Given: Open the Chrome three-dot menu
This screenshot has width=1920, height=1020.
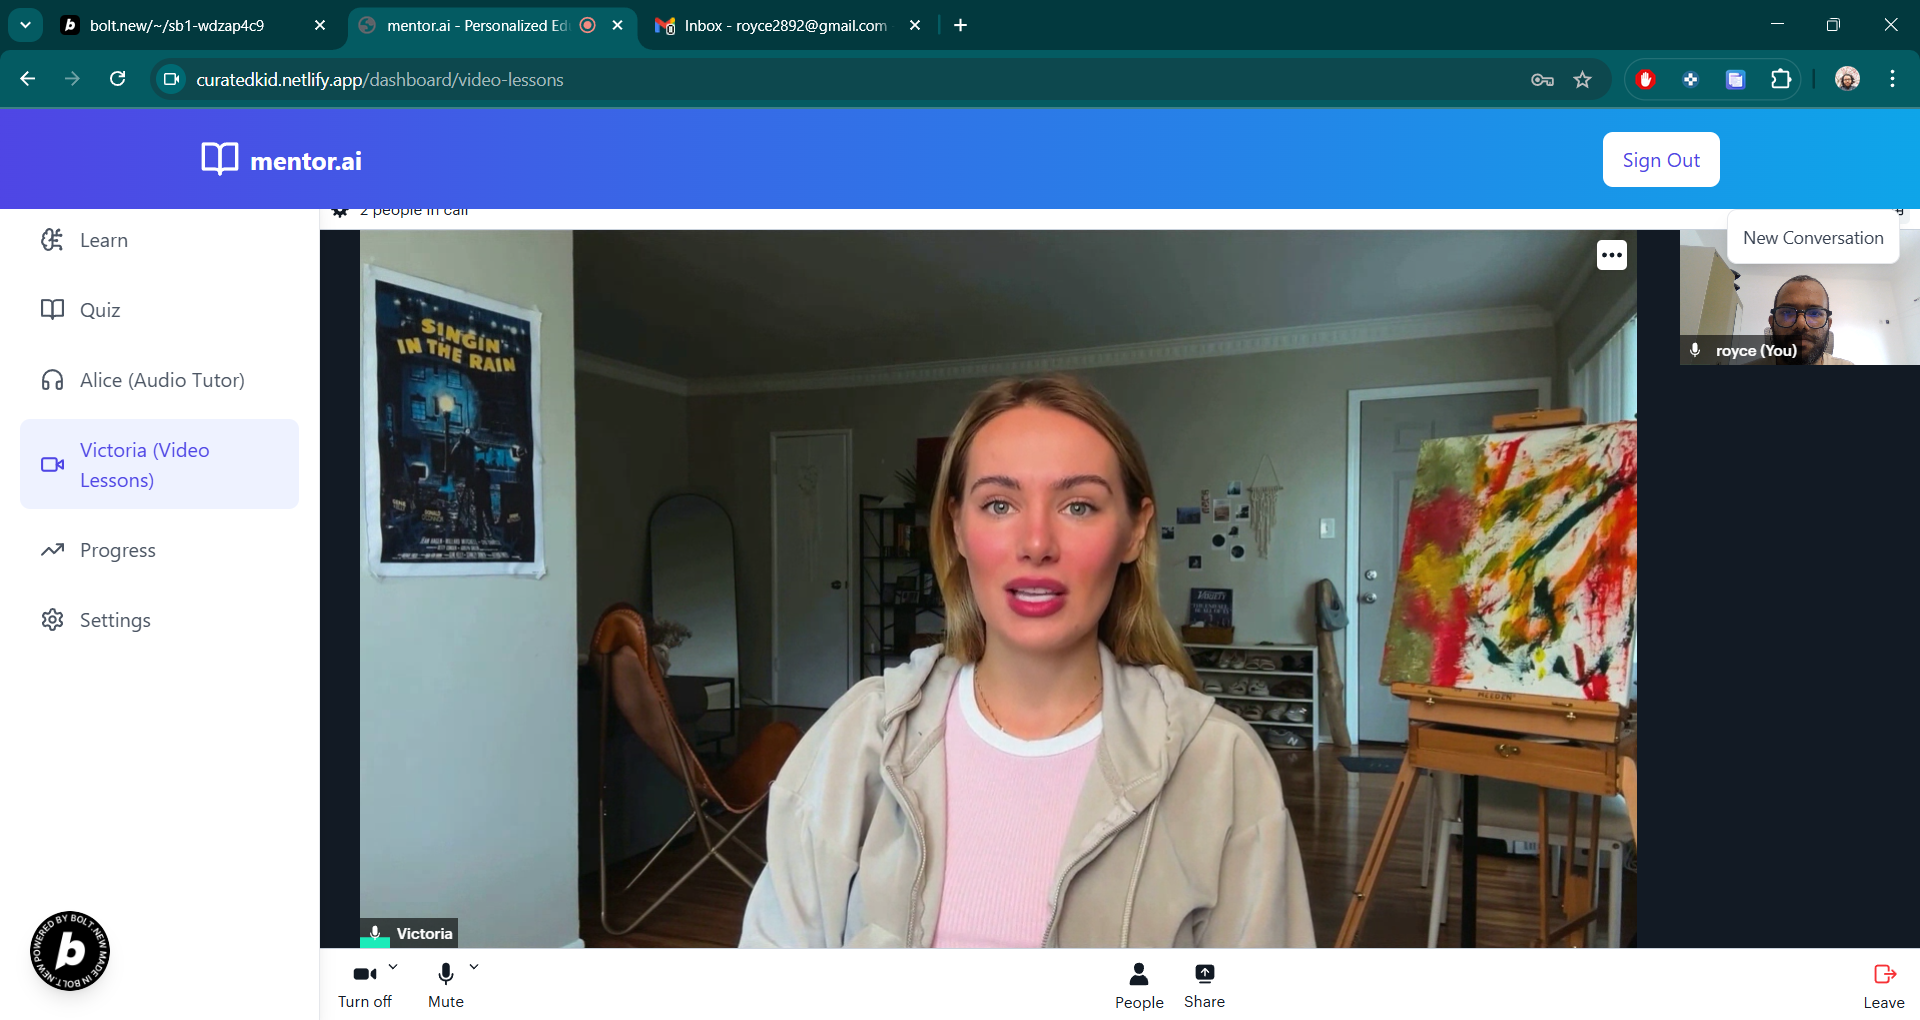Looking at the screenshot, I should (x=1892, y=79).
